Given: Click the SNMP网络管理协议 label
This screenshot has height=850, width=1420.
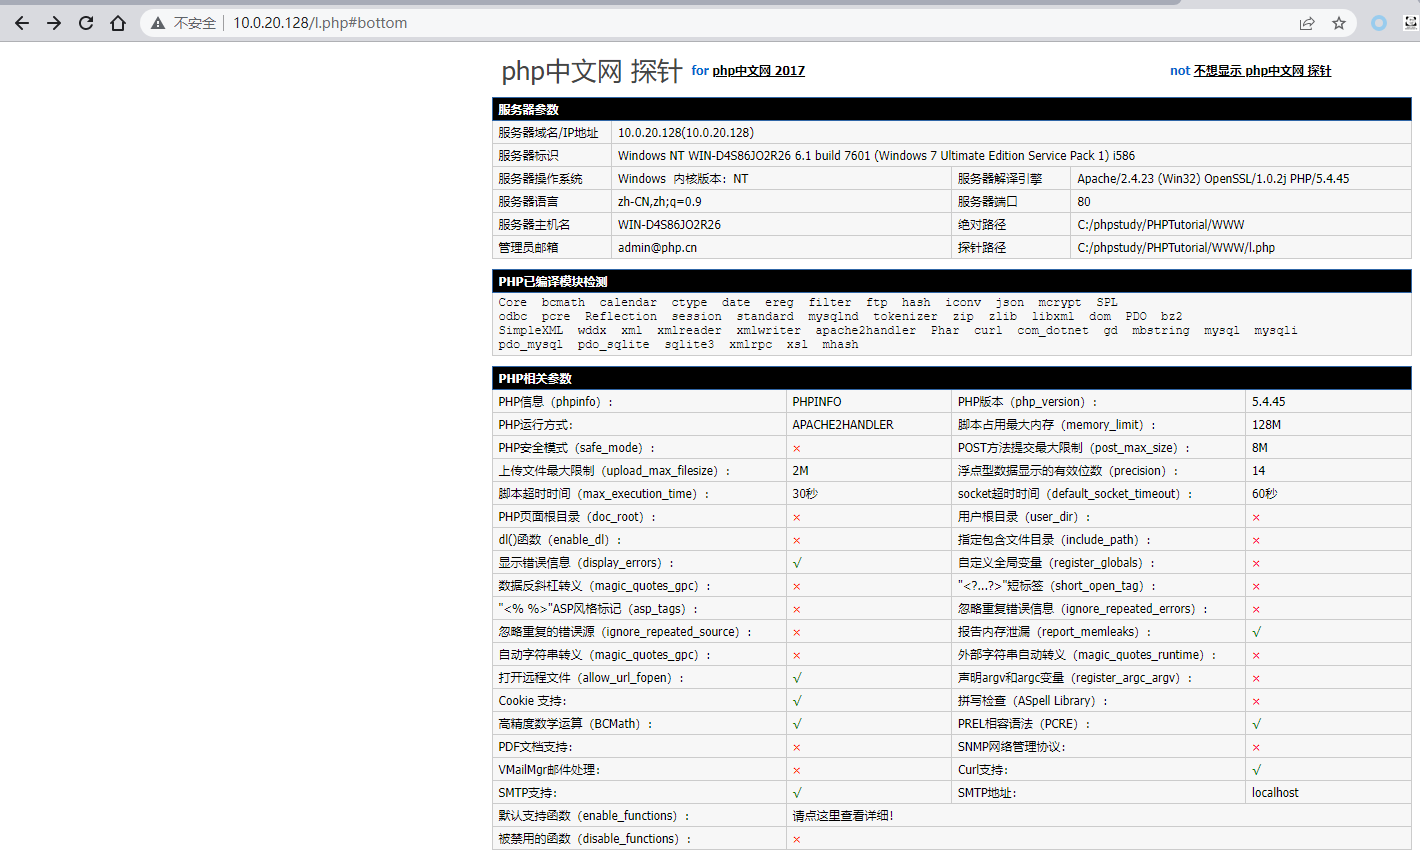Looking at the screenshot, I should (1012, 747).
